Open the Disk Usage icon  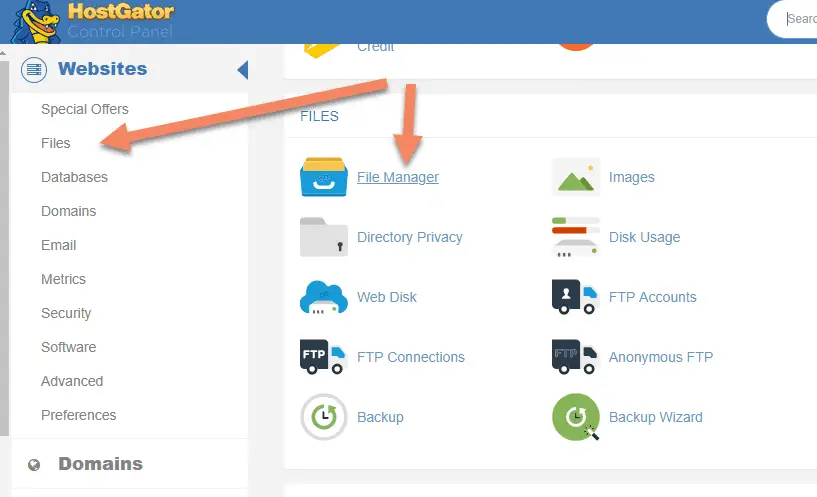coord(576,237)
